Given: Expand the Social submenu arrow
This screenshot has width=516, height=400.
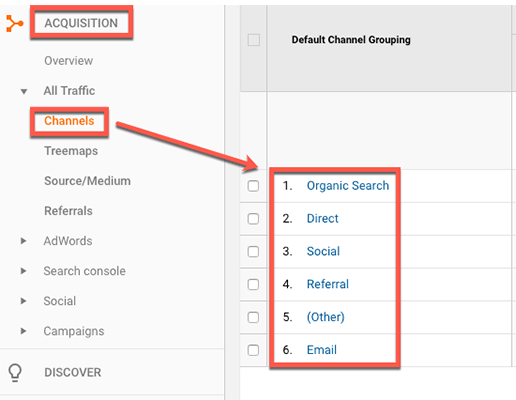Looking at the screenshot, I should pos(23,301).
